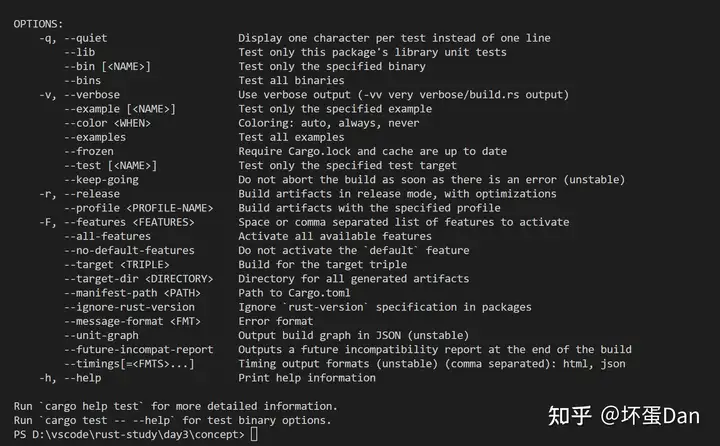Image resolution: width=720 pixels, height=446 pixels.
Task: Click the --future-incompat-report option
Action: pos(139,350)
